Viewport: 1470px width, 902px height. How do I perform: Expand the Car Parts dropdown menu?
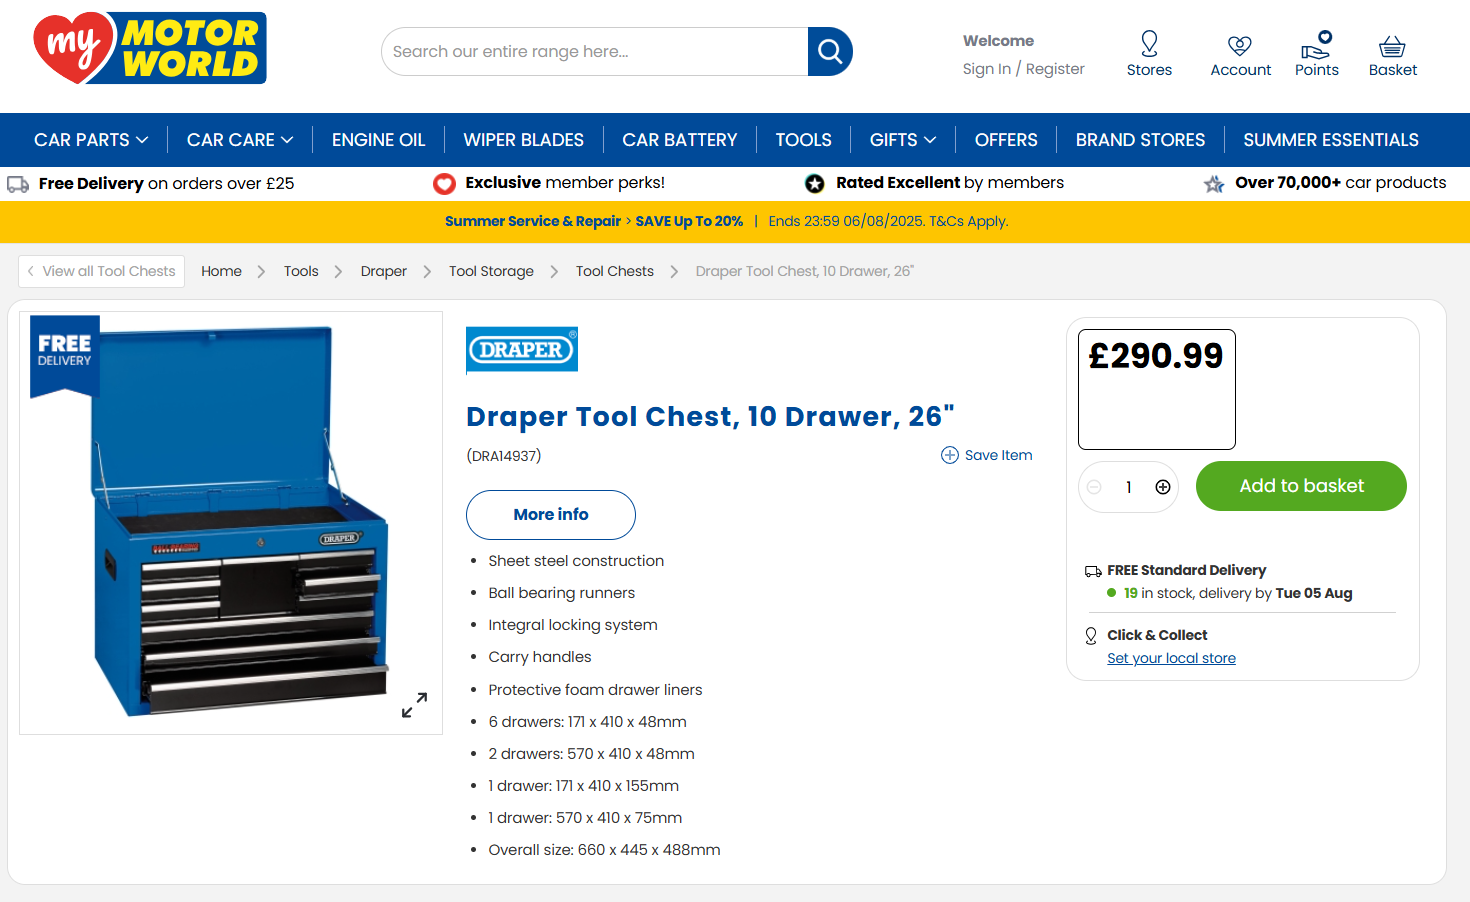point(91,140)
